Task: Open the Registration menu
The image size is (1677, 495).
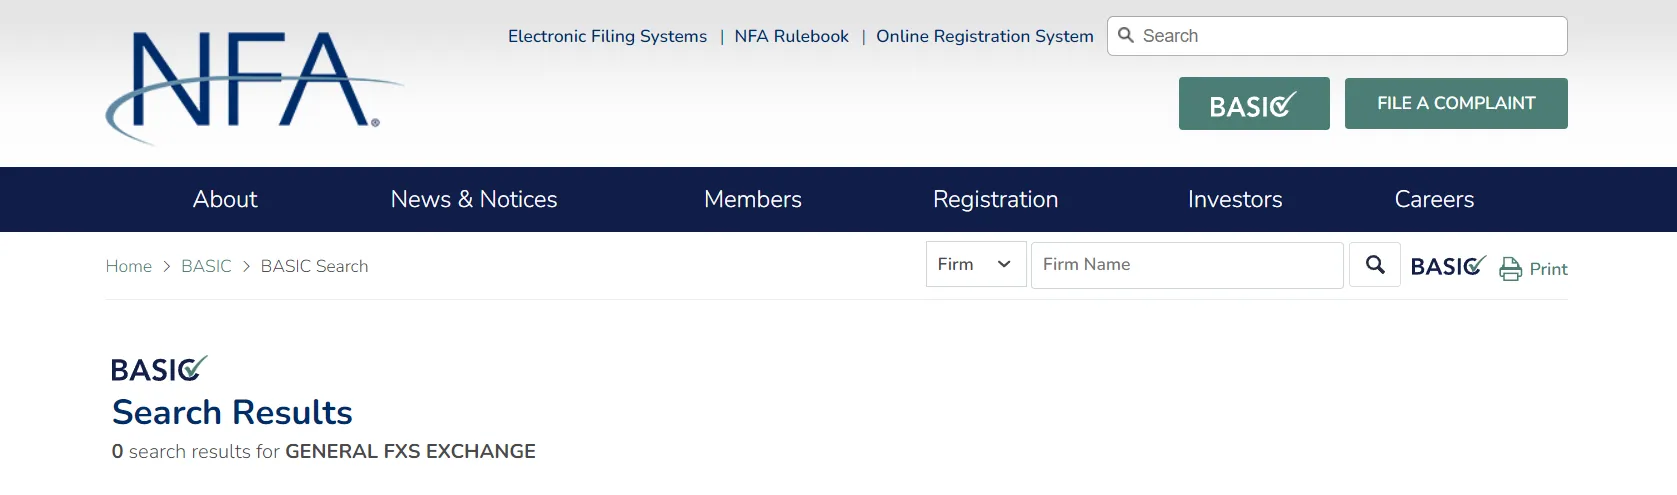Action: click(x=995, y=199)
